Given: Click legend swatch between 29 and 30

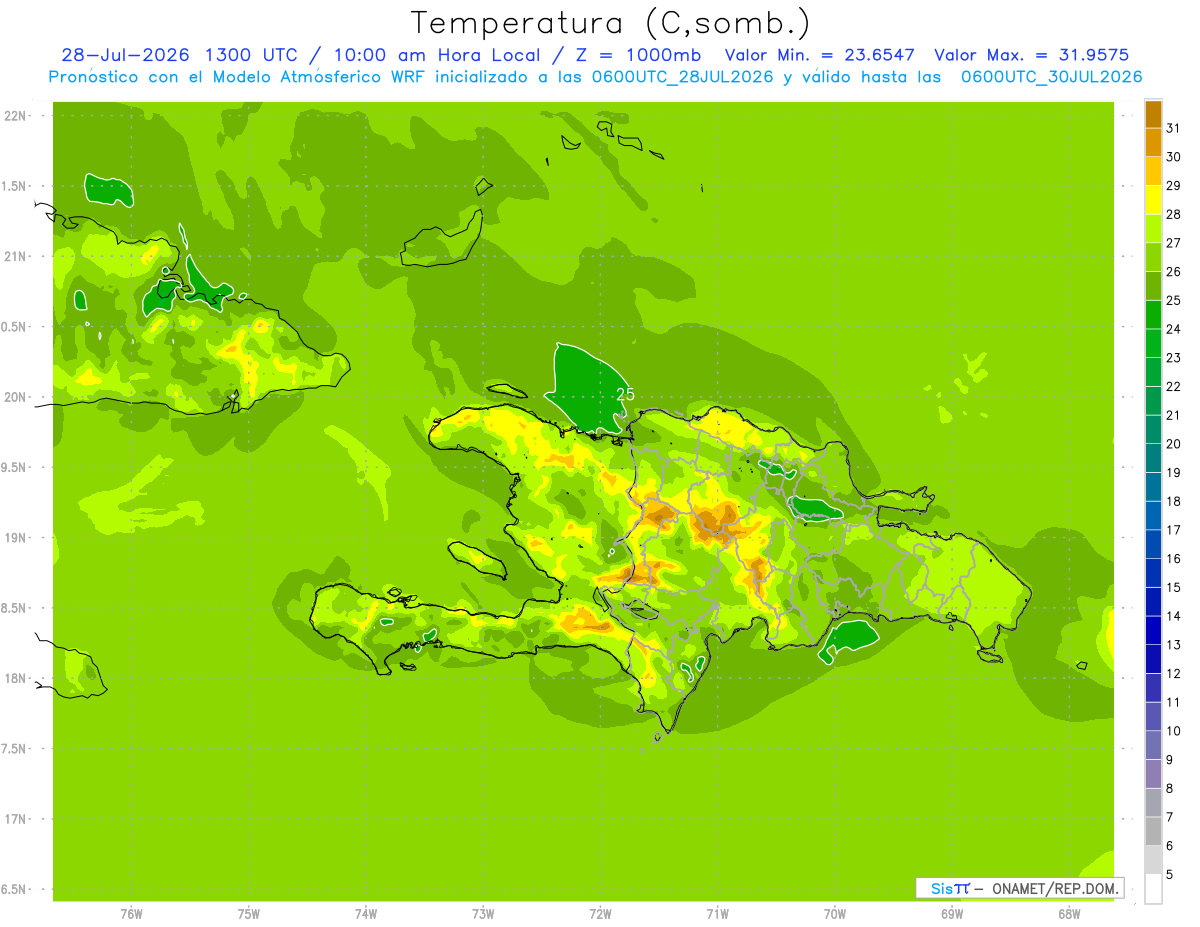Looking at the screenshot, I should tap(1153, 171).
